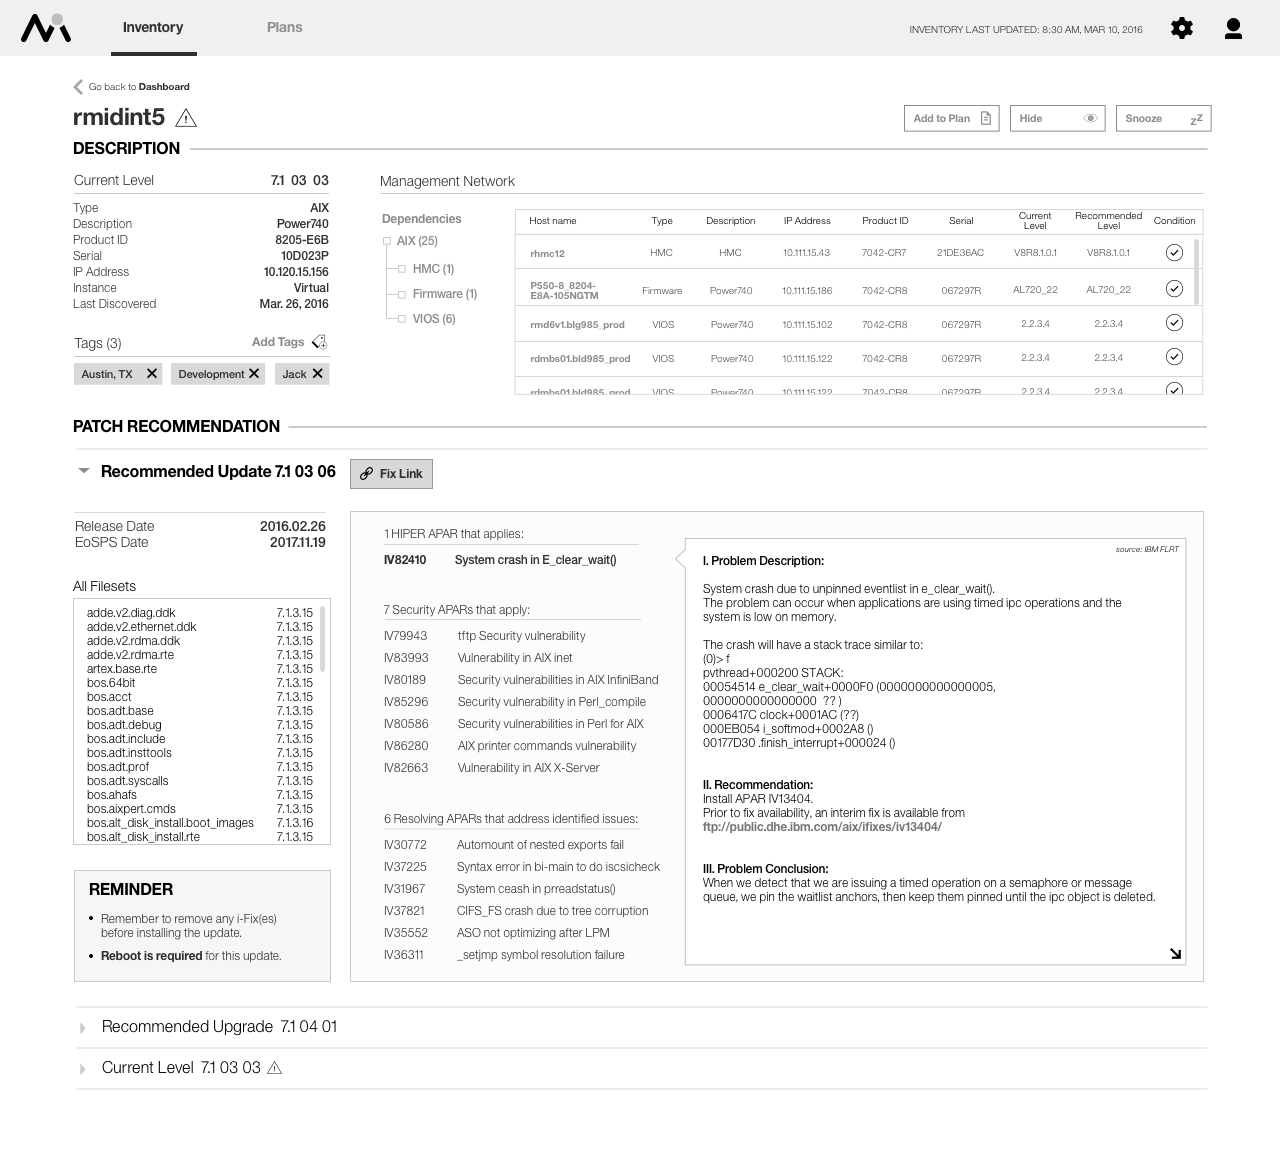Click the warning icon beside Current Level 7.1 03 03

275,1068
